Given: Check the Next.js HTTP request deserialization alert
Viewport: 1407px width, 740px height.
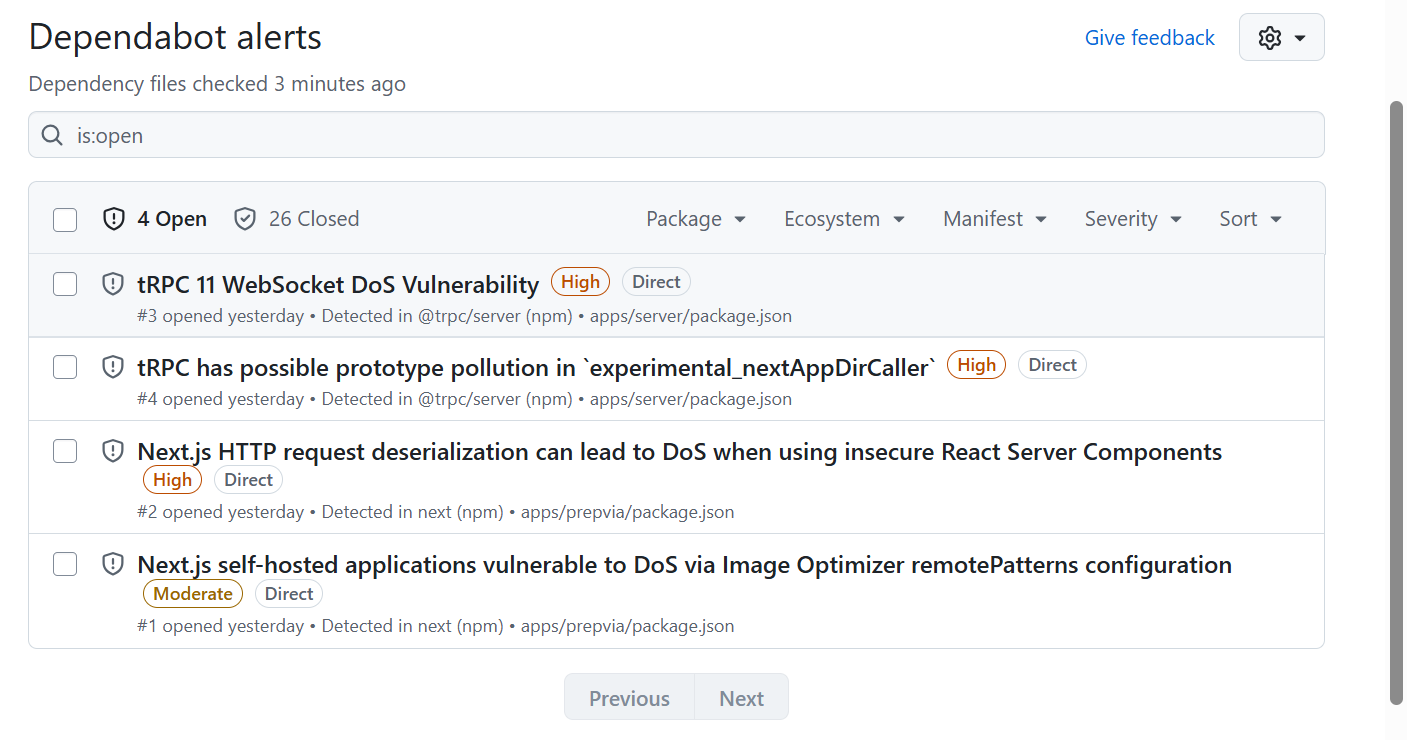Looking at the screenshot, I should (65, 451).
